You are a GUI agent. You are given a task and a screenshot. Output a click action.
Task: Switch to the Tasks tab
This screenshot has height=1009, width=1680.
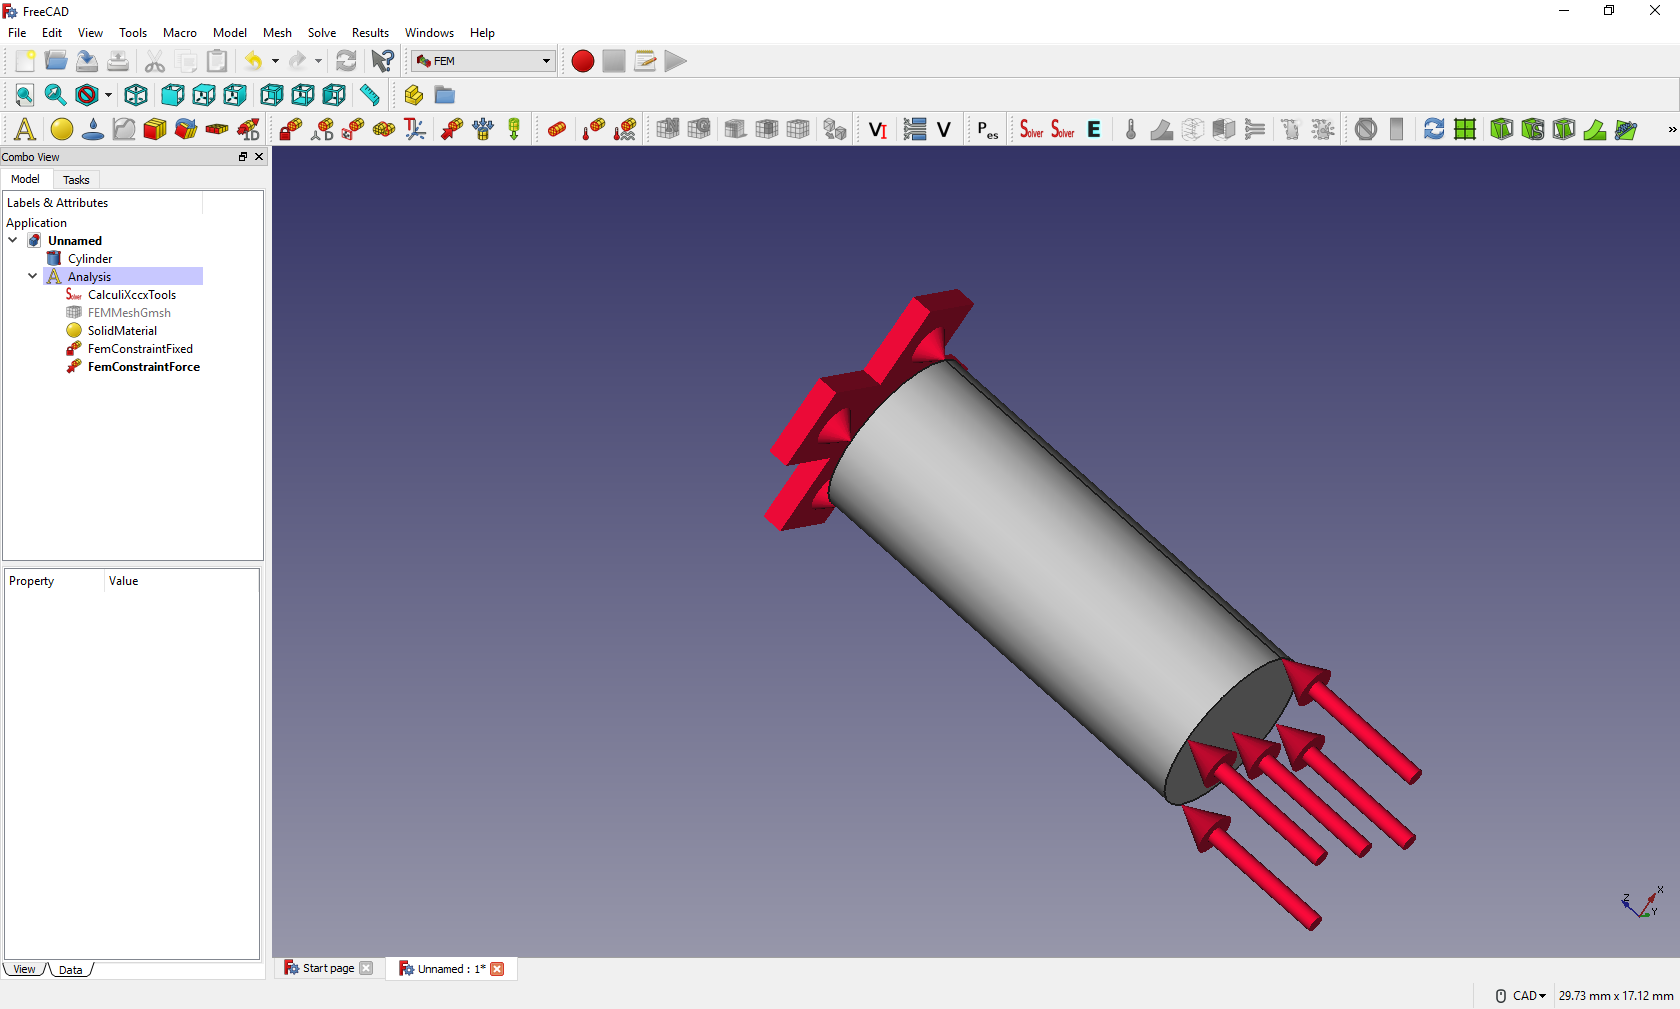(x=76, y=180)
